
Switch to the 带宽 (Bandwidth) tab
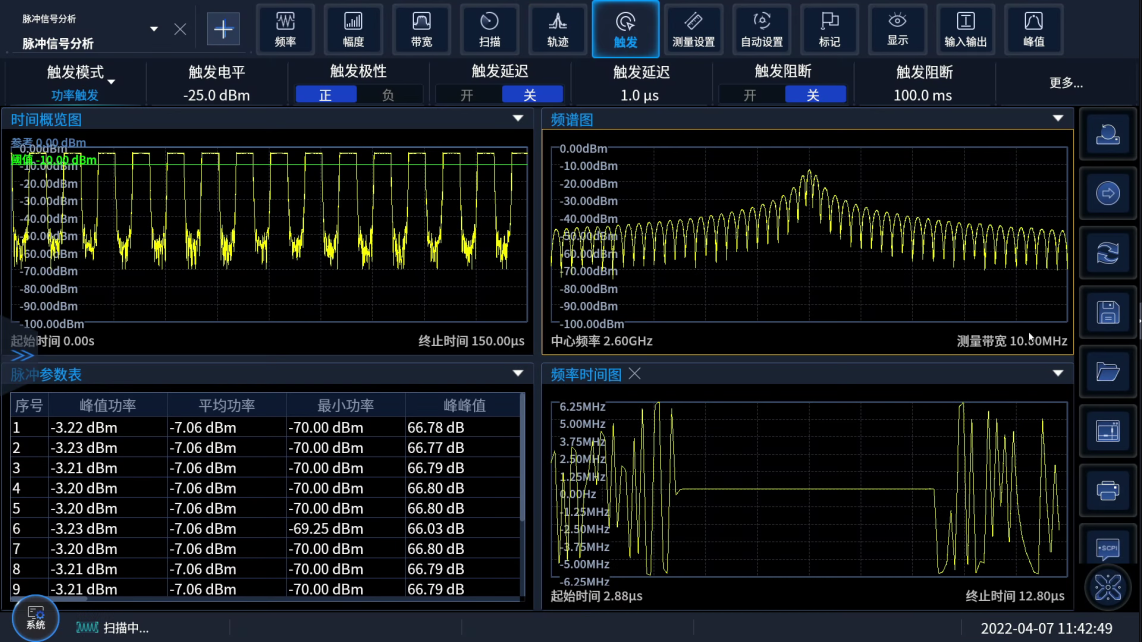coord(421,29)
